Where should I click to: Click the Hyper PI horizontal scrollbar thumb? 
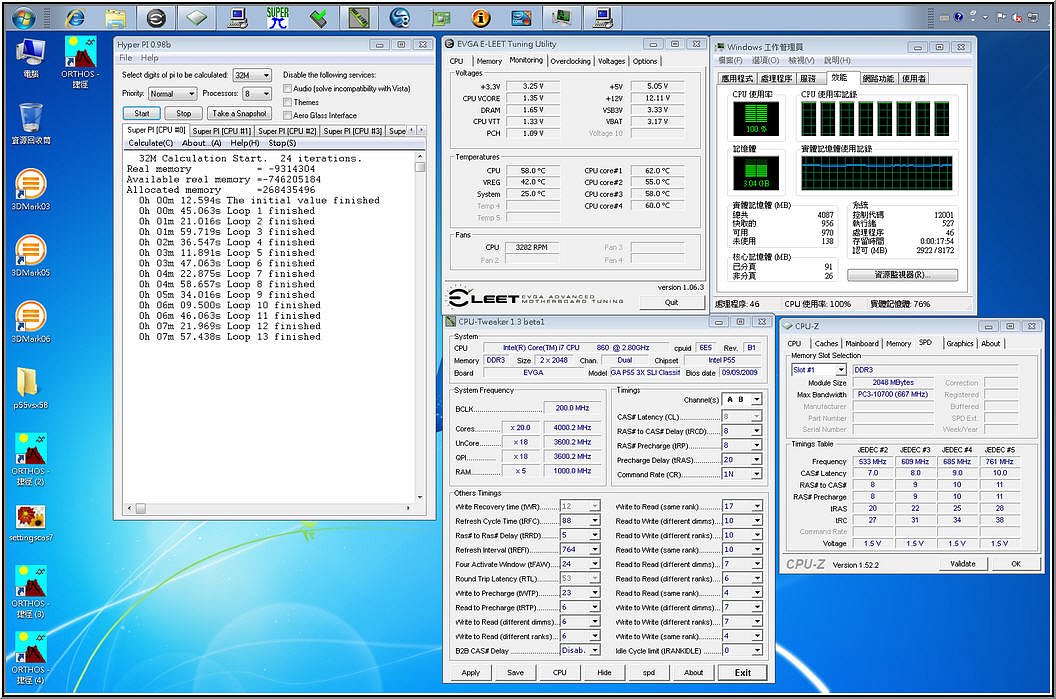(141, 508)
